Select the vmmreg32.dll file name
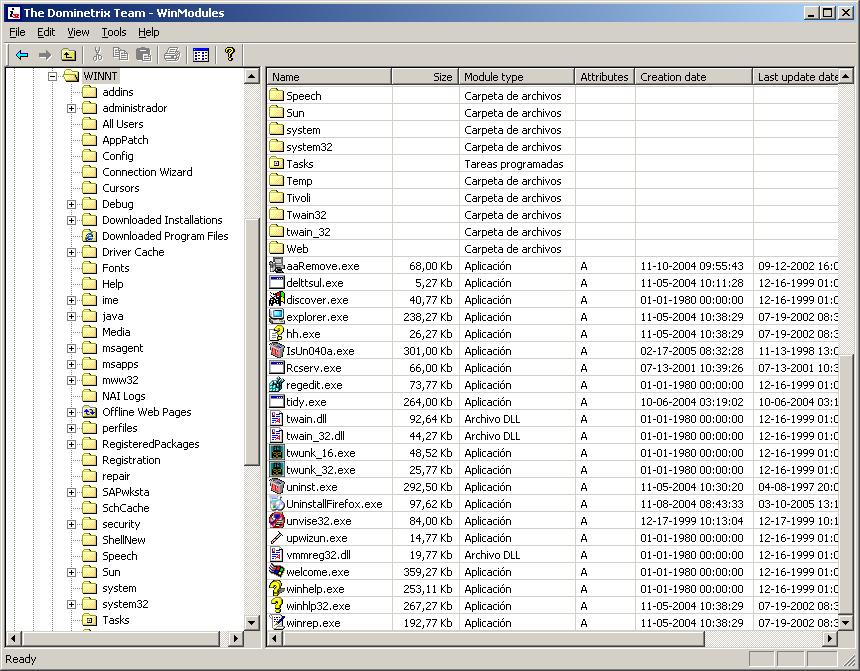This screenshot has height=671, width=860. [318, 555]
